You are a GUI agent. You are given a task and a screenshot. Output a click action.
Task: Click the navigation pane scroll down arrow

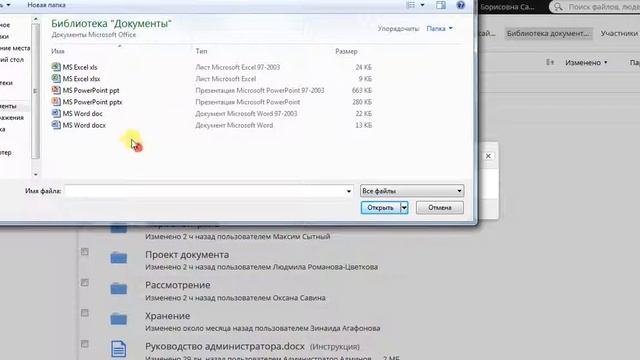point(36,174)
